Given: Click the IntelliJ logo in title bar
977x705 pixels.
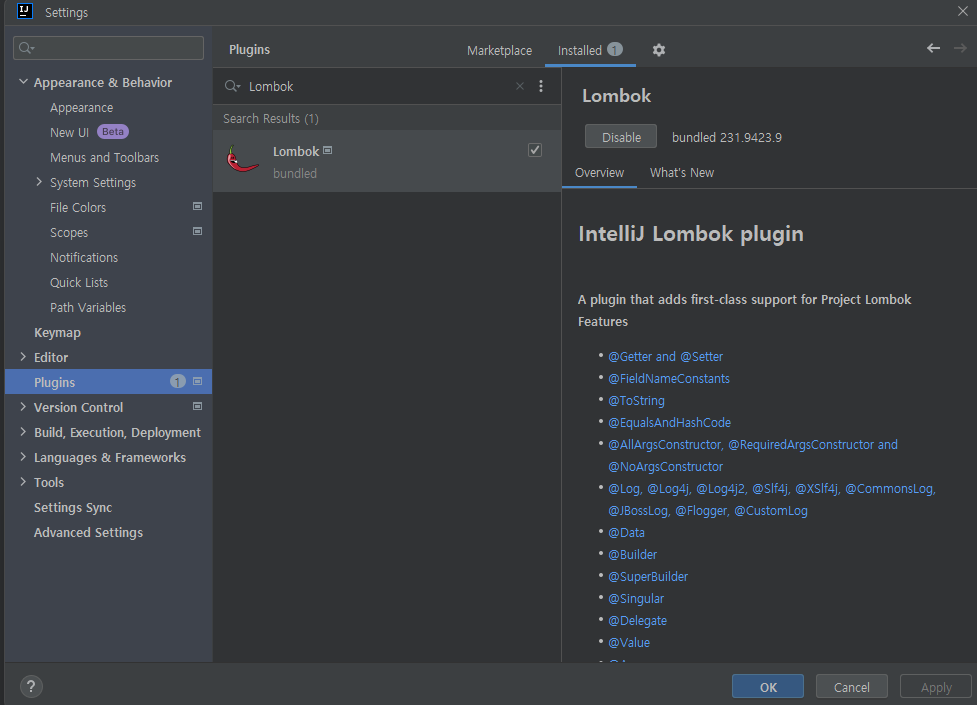Looking at the screenshot, I should point(24,11).
